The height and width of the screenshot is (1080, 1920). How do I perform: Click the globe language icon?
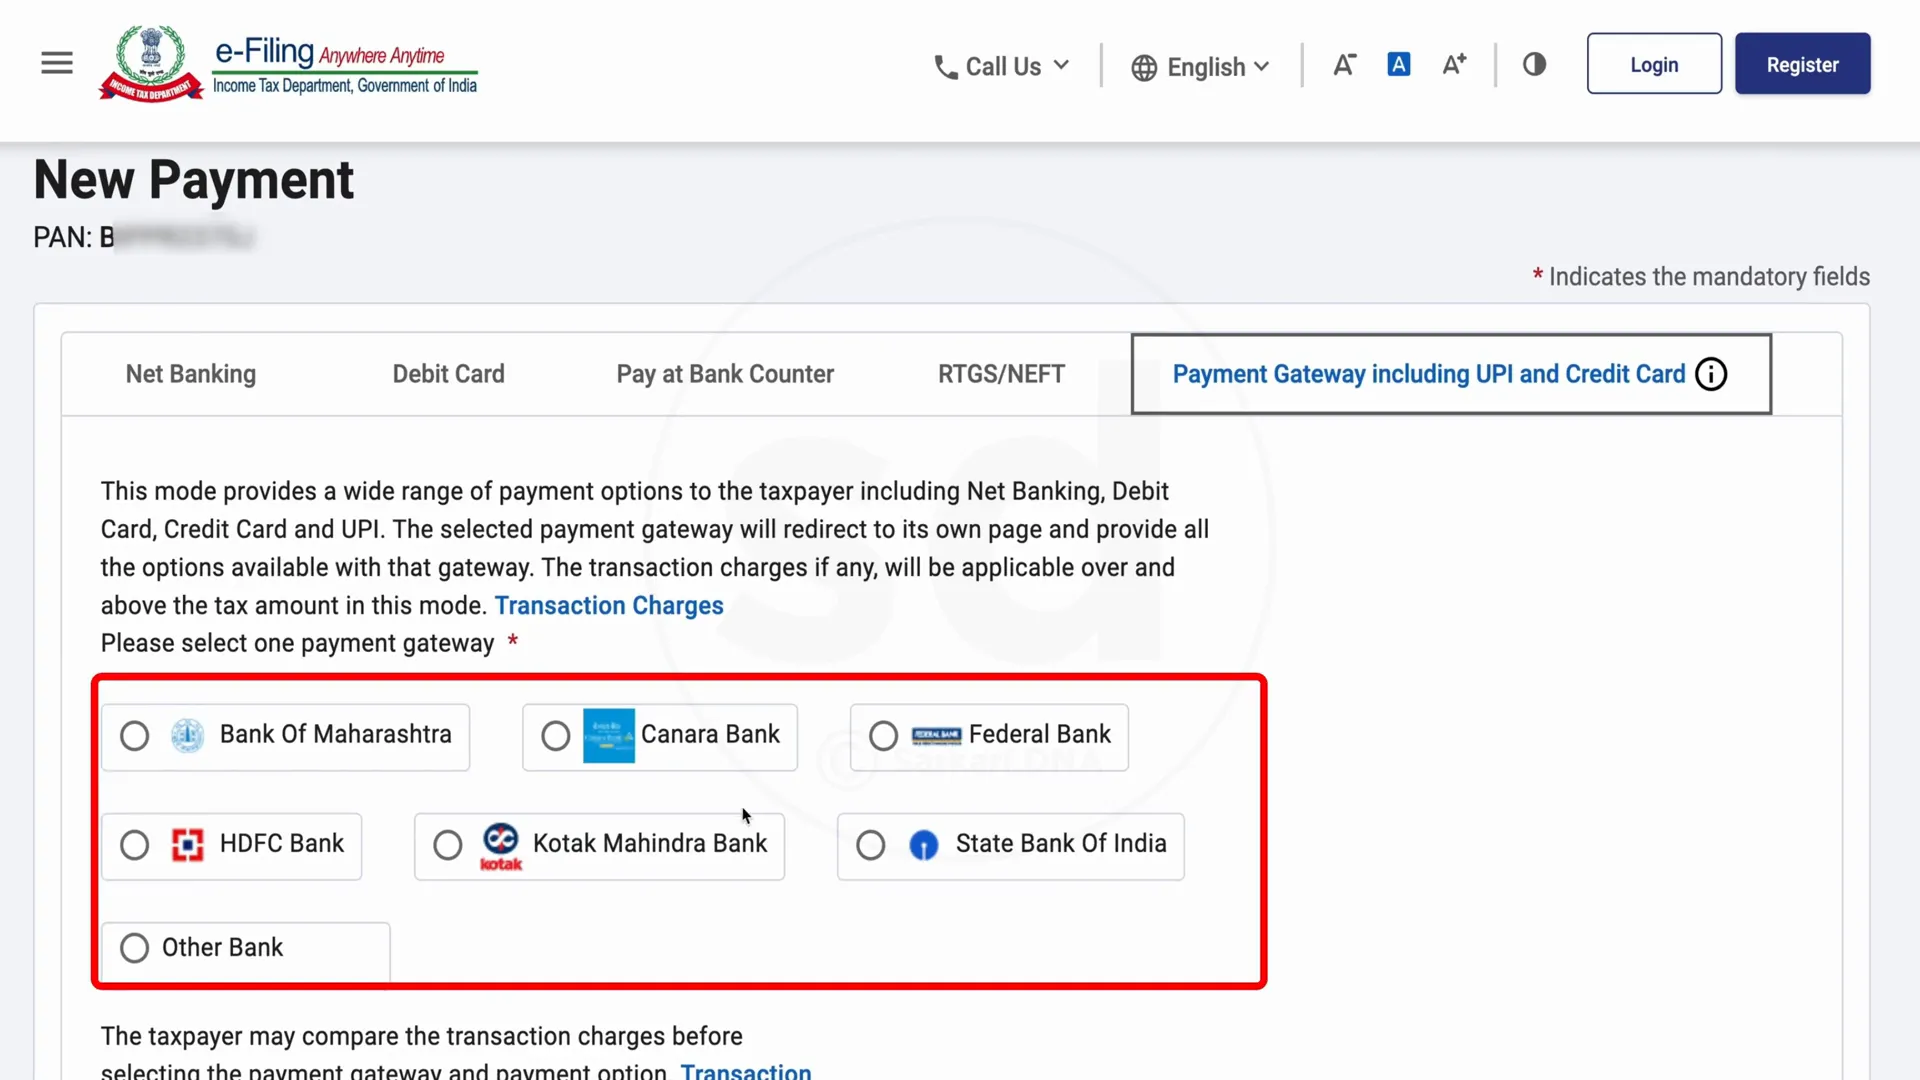click(x=1144, y=68)
